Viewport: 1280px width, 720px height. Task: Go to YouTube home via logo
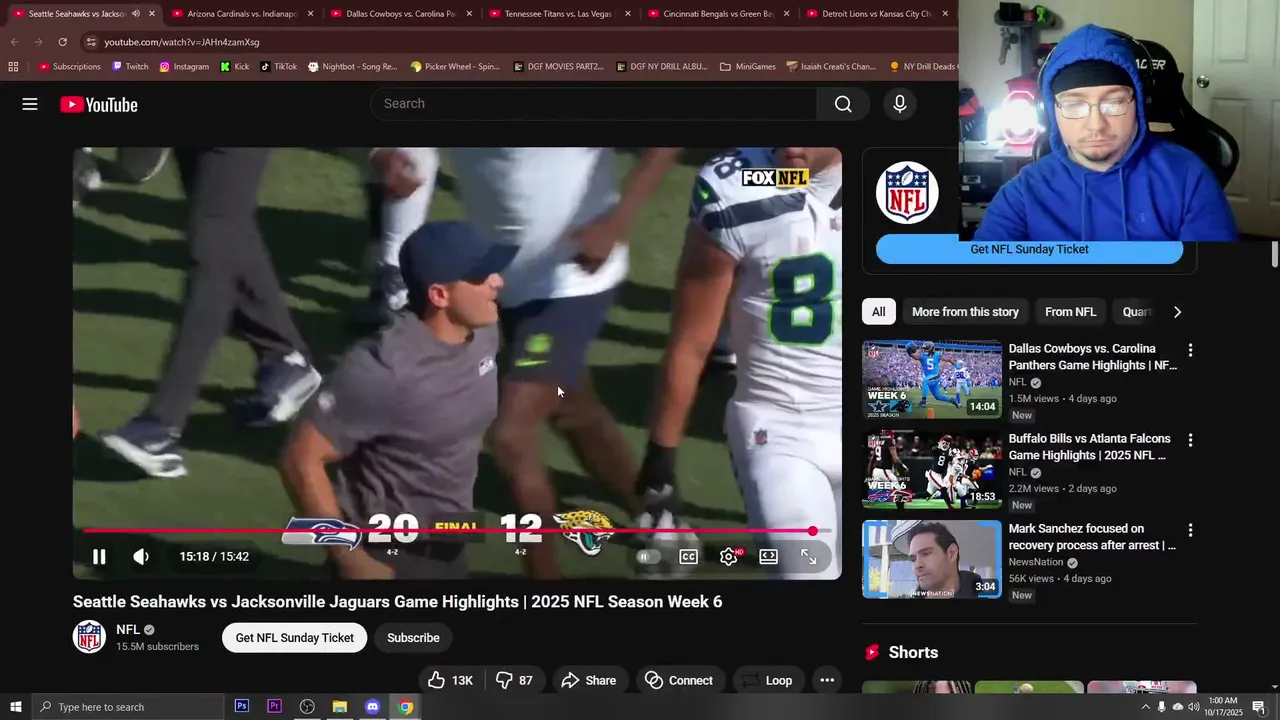tap(98, 104)
